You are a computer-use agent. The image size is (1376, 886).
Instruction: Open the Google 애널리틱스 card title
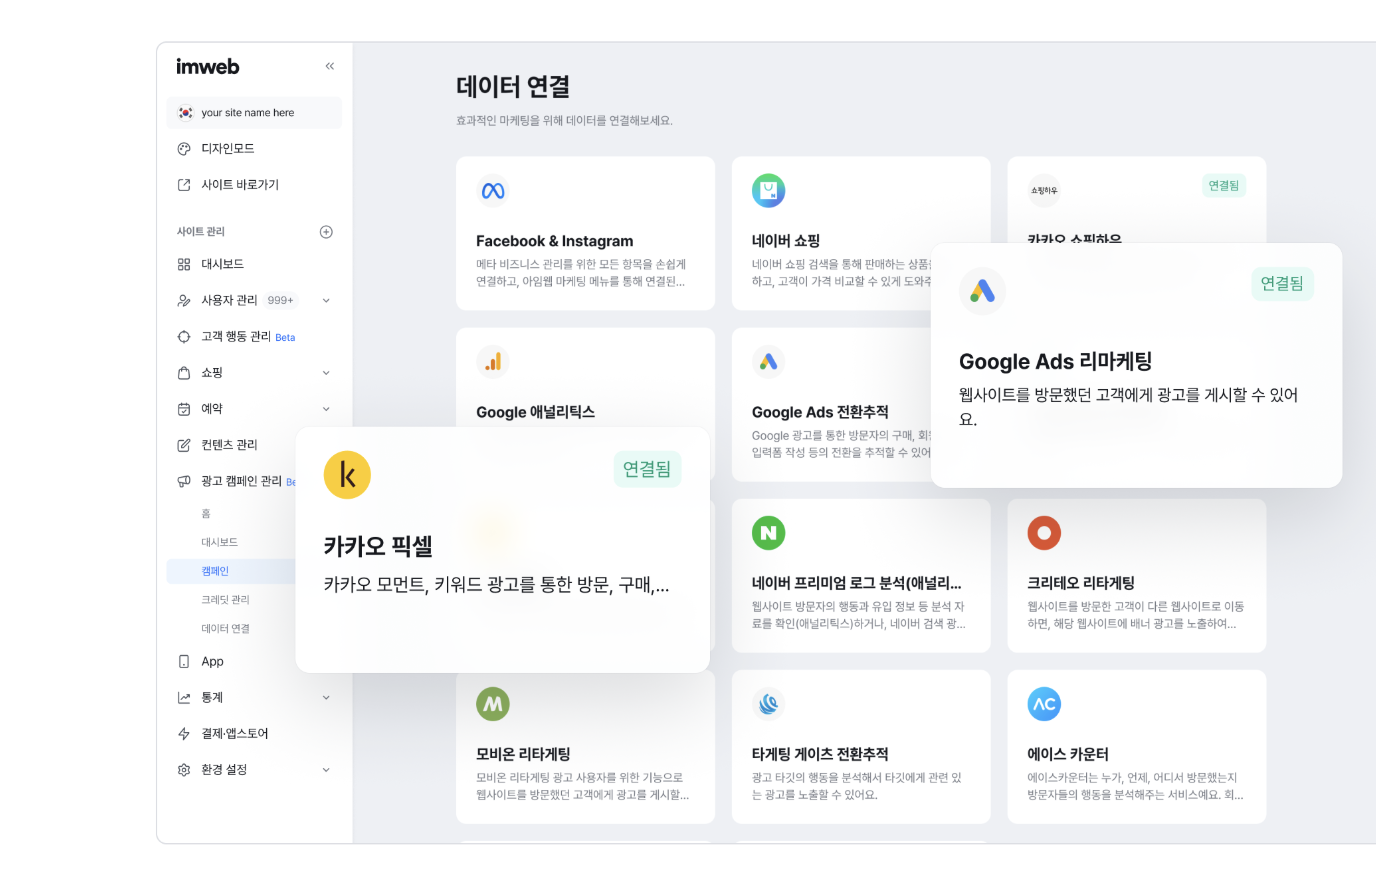[535, 412]
